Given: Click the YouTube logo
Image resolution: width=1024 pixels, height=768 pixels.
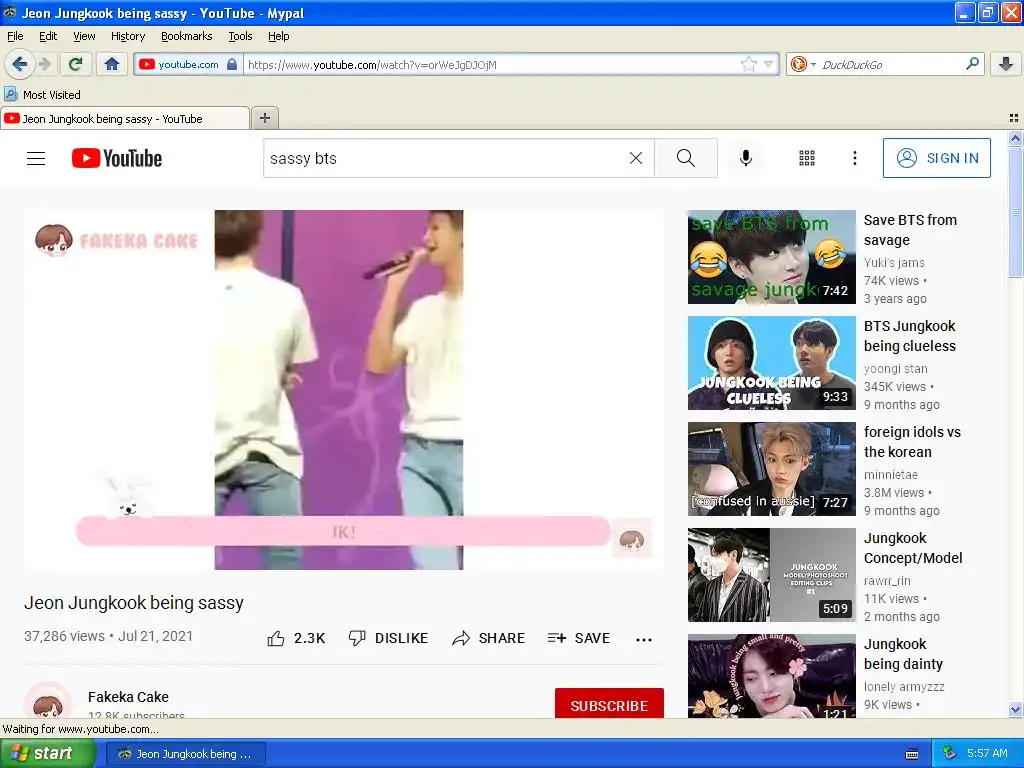Looking at the screenshot, I should click(x=117, y=158).
